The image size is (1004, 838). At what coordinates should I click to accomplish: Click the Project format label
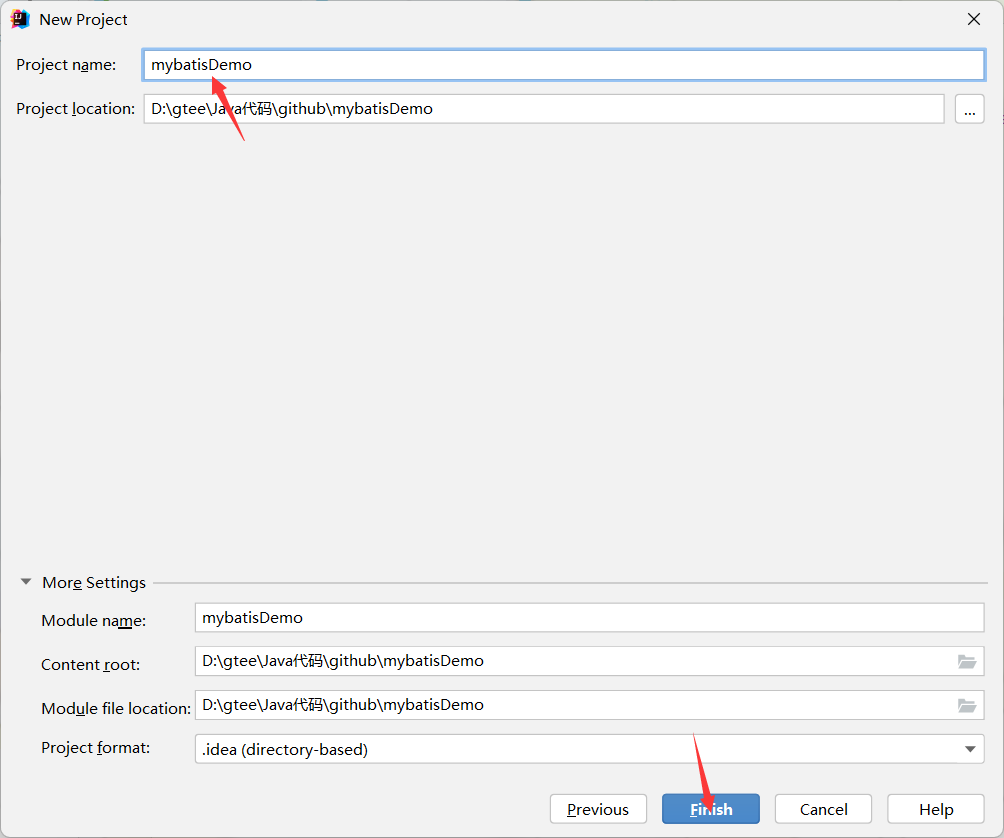(95, 748)
